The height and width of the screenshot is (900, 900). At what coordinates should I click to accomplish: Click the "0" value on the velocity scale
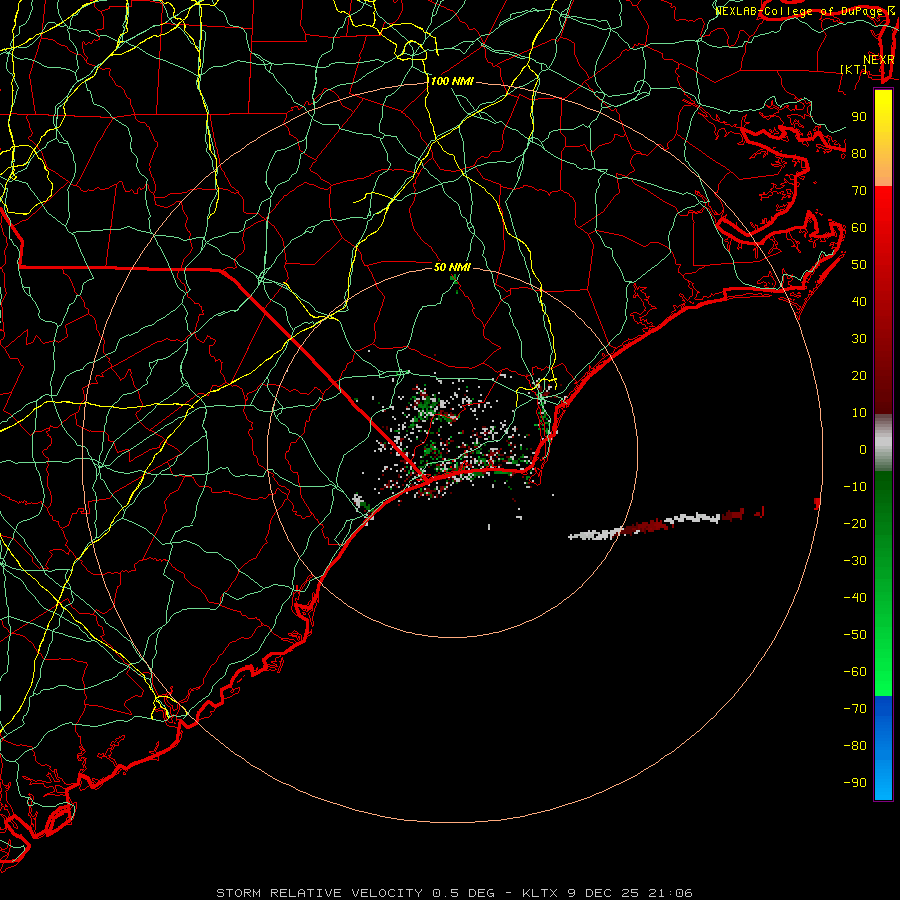click(863, 450)
